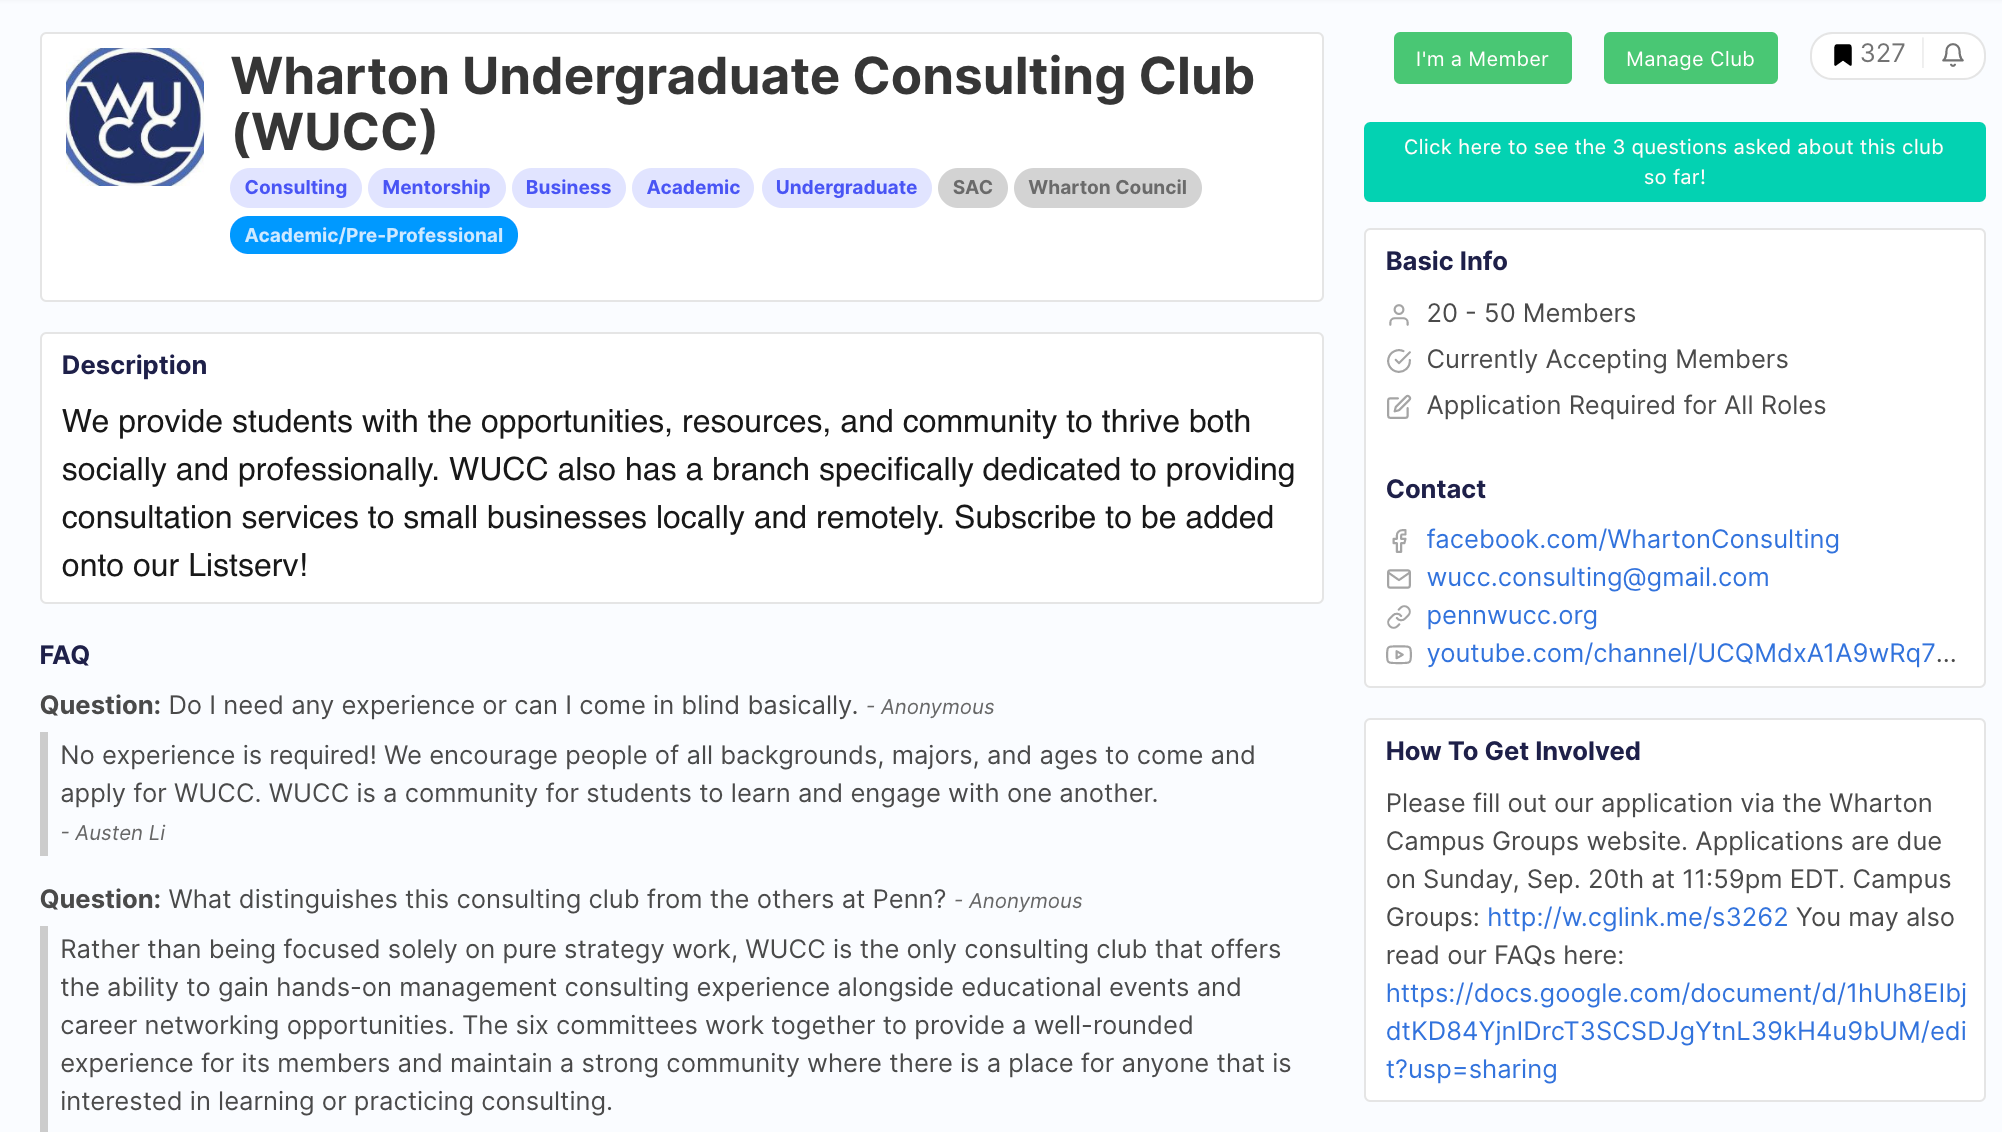Click the YouTube play icon
Screen dimensions: 2002x1132
click(1399, 655)
